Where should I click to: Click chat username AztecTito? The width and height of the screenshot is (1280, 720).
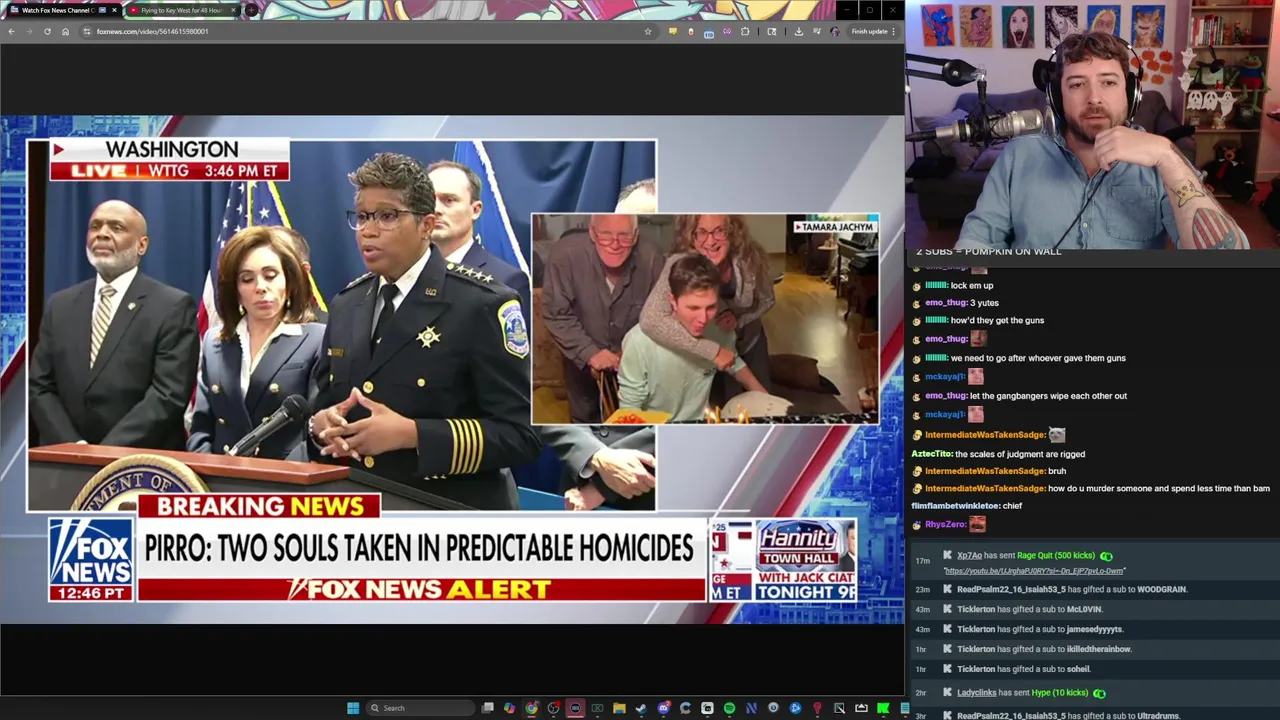[931, 454]
